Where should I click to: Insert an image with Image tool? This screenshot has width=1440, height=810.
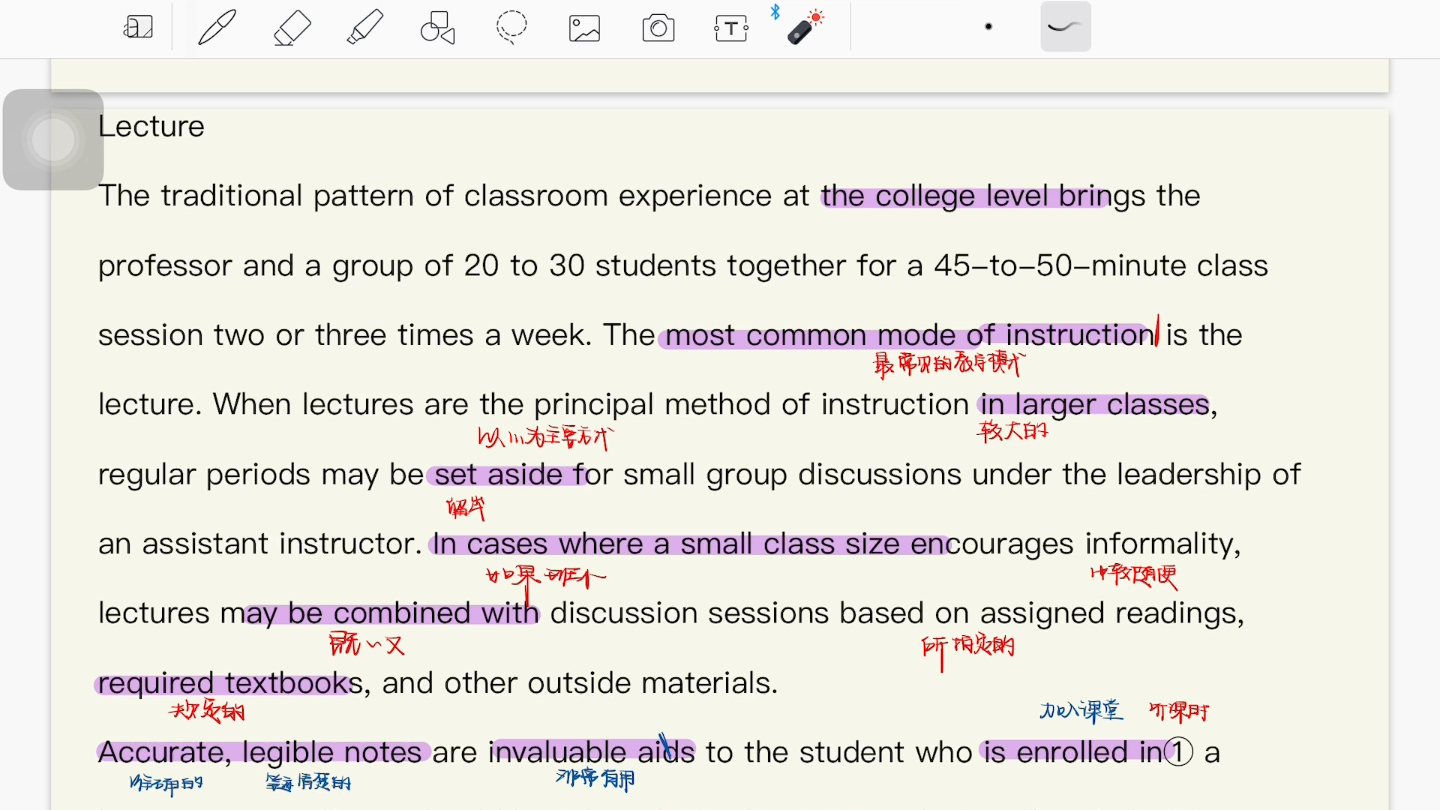point(585,28)
